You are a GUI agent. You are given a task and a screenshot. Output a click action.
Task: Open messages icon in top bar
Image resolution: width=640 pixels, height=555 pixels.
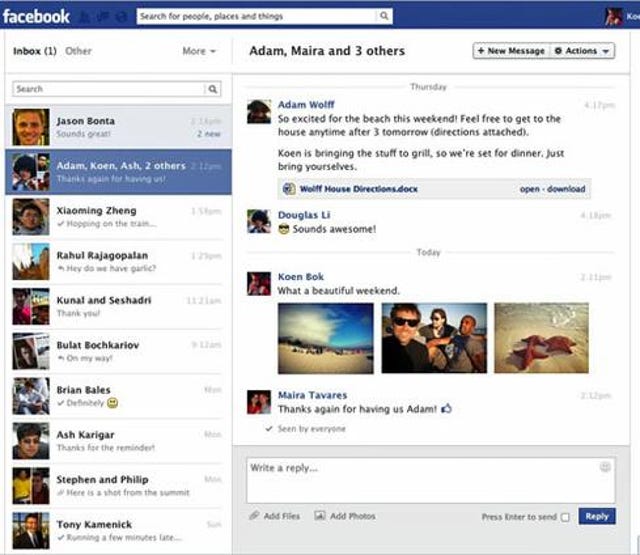tap(103, 17)
